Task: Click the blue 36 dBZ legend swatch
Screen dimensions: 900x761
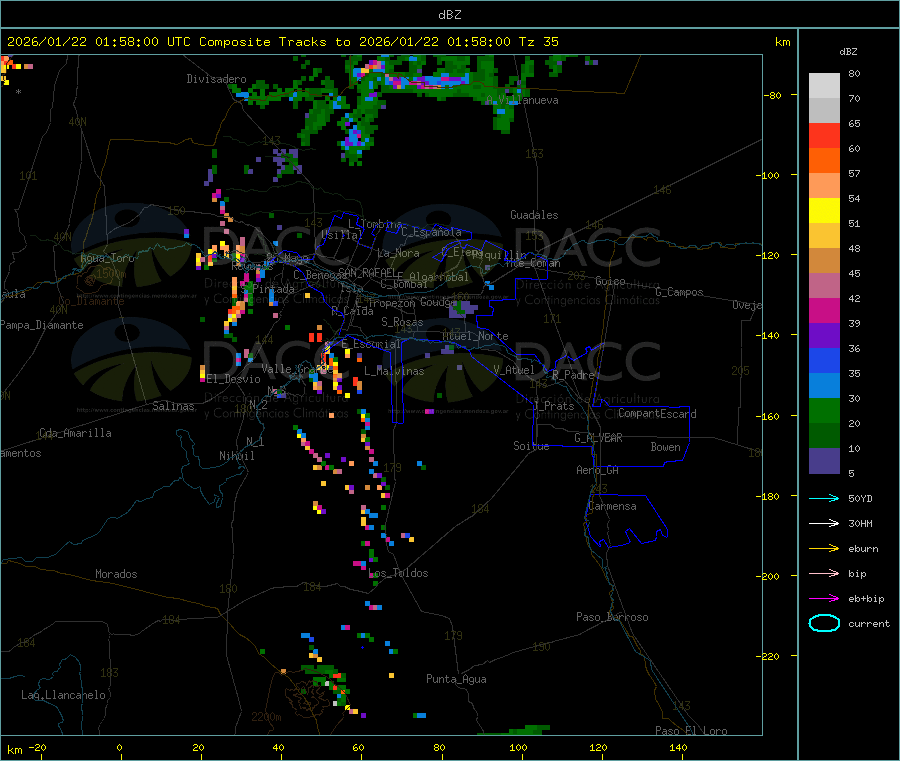Action: (x=824, y=360)
